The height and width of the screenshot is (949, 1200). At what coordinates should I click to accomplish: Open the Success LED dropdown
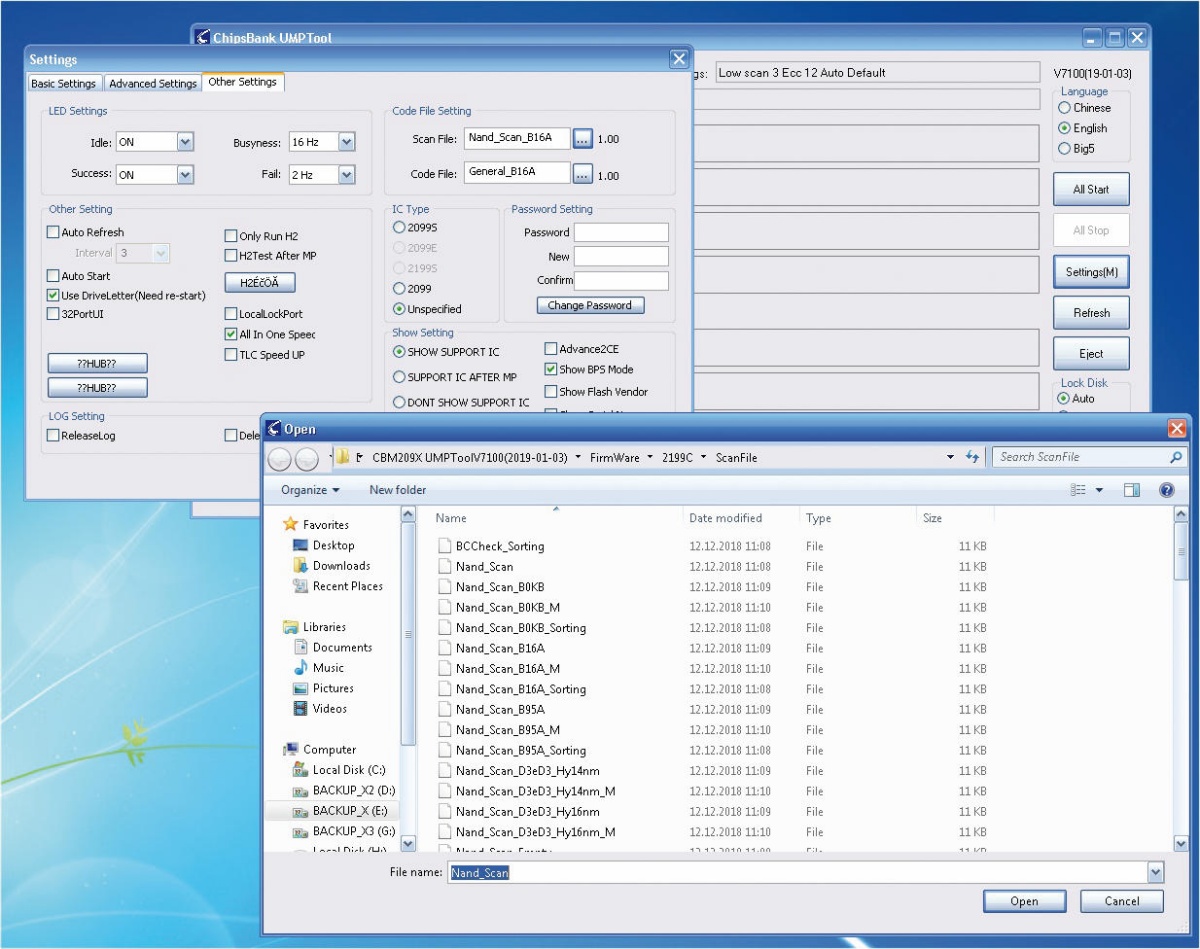point(185,174)
